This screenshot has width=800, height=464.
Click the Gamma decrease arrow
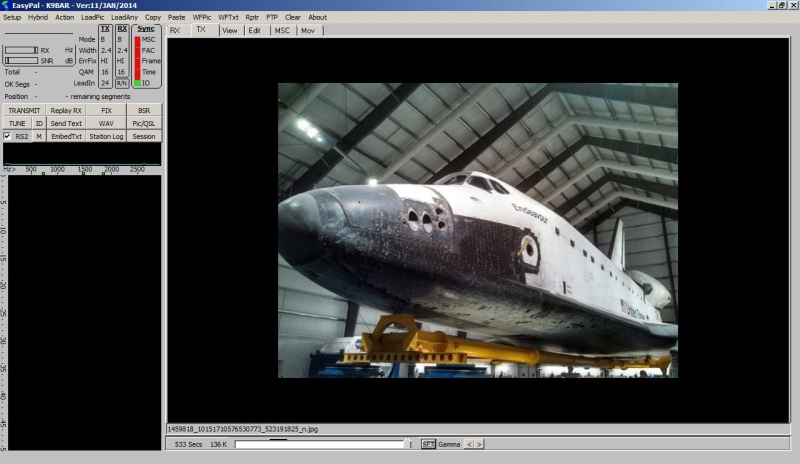469,444
